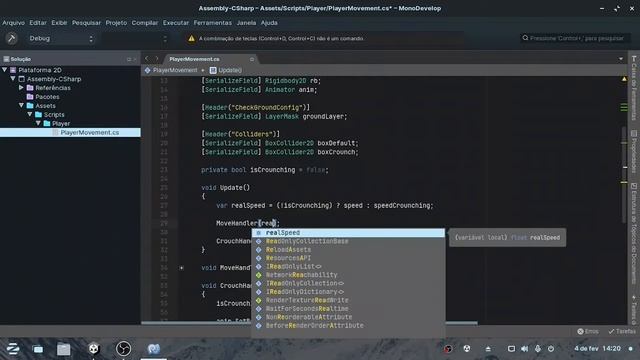
Task: Click the Scripts folder icon
Action: 38,114
